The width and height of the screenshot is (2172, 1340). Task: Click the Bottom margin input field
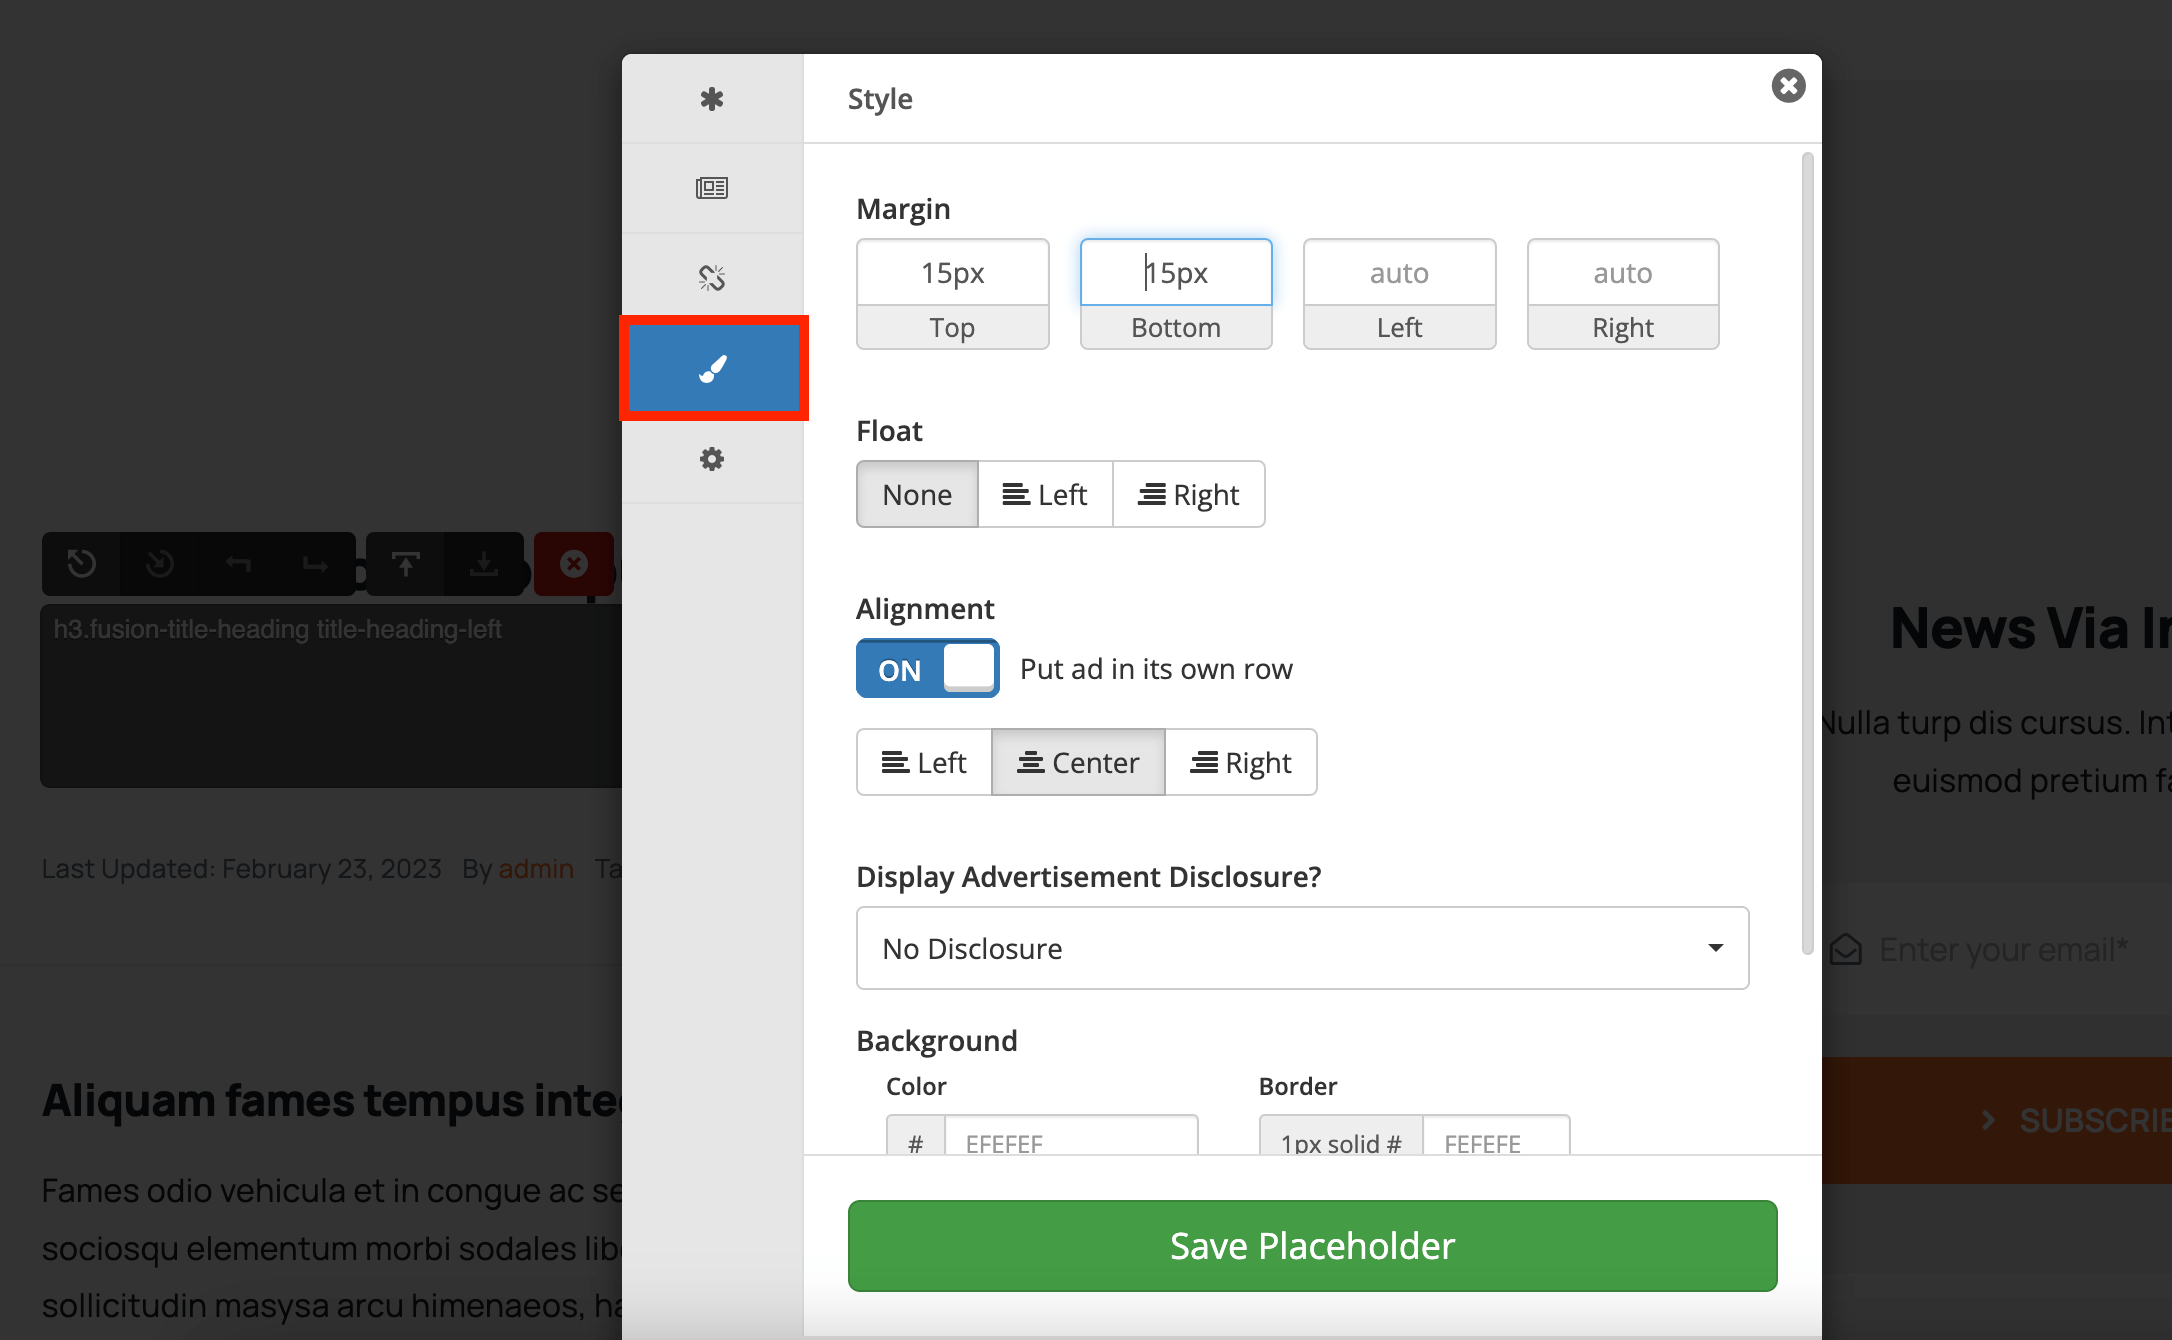[x=1176, y=273]
